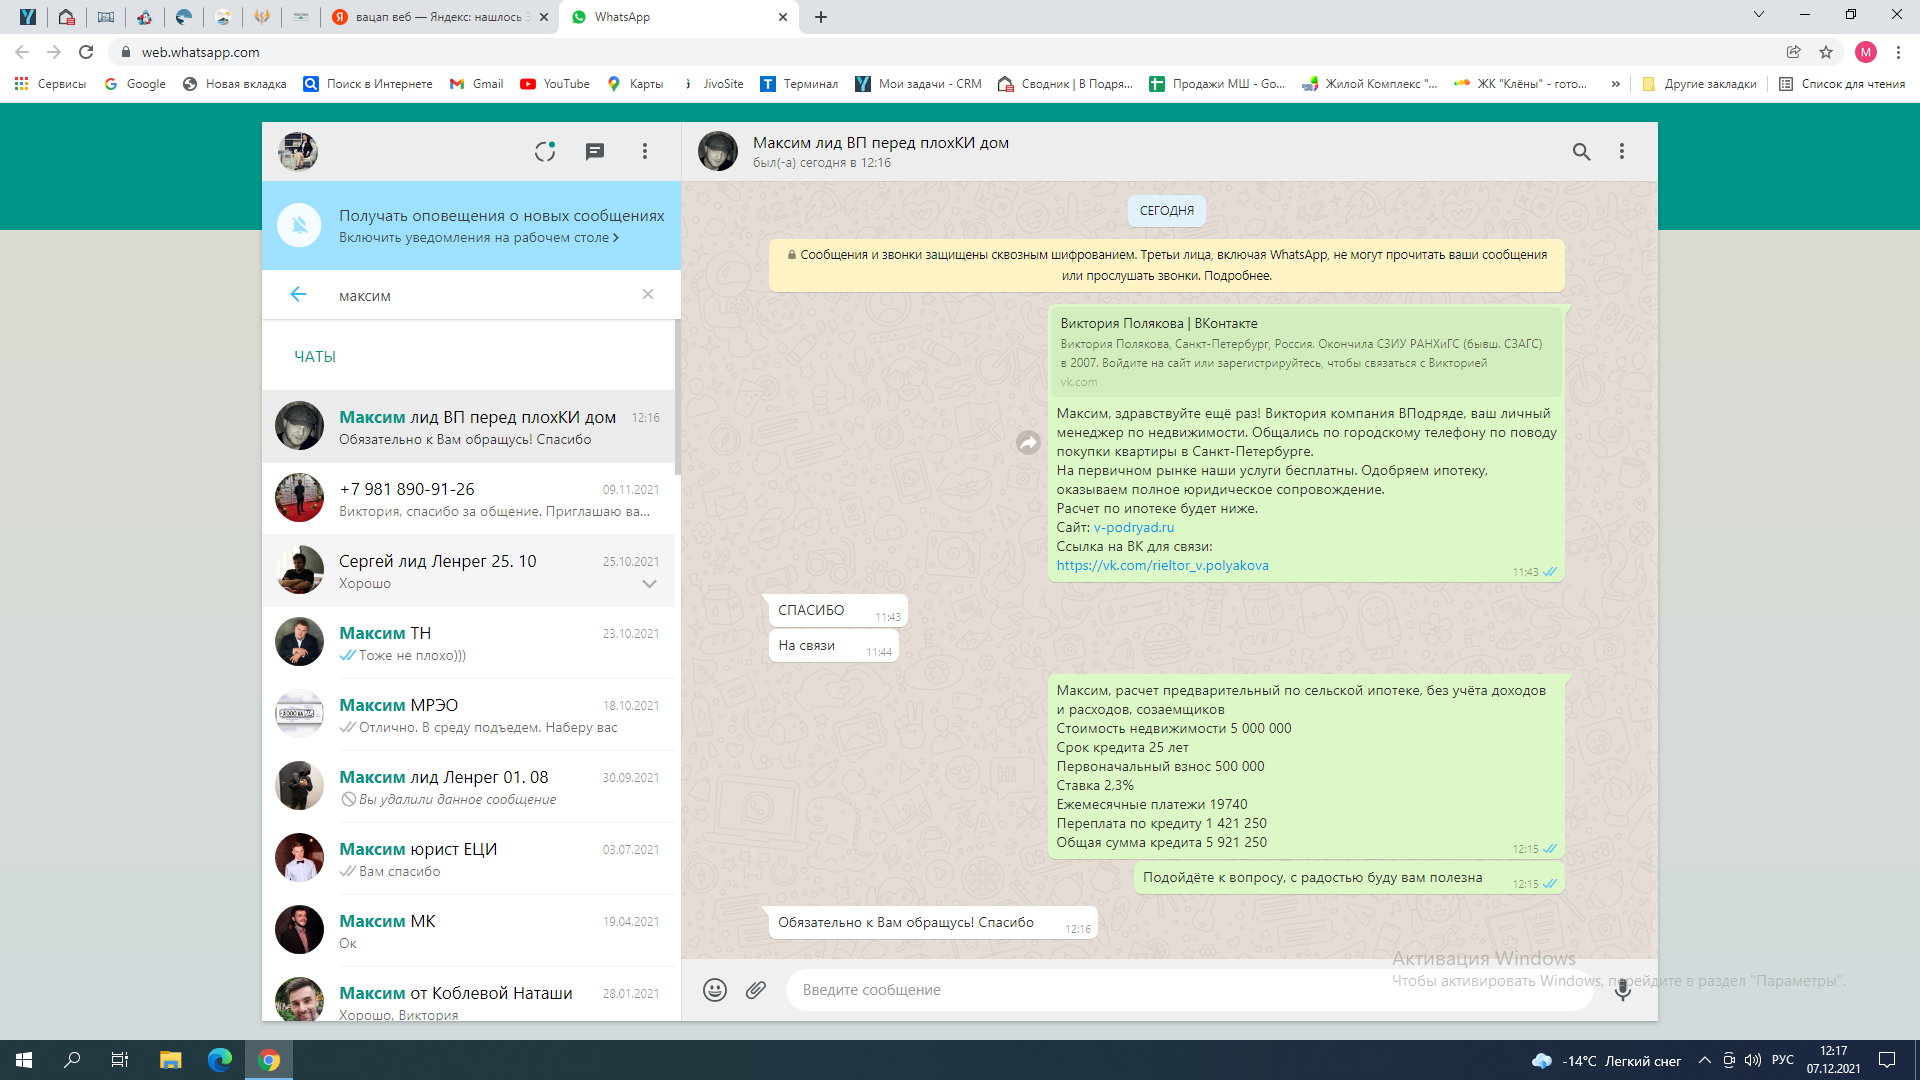The image size is (1920, 1080).
Task: Open contact profile picture in chat header
Action: tap(717, 151)
